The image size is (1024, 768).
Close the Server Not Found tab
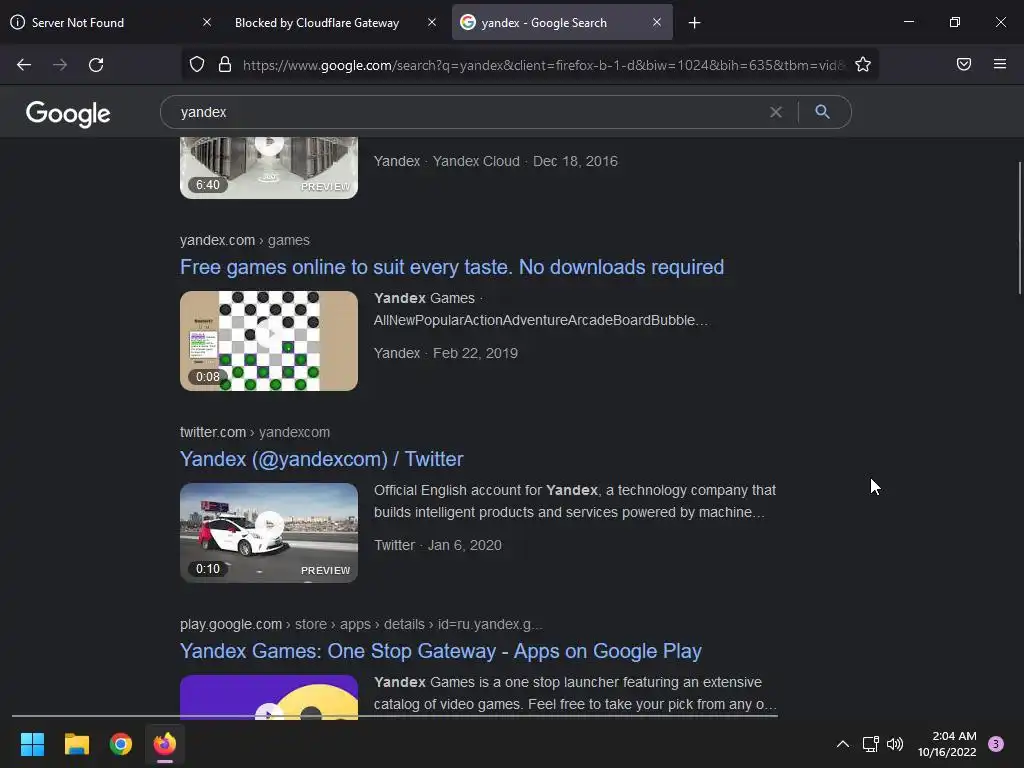[x=206, y=22]
